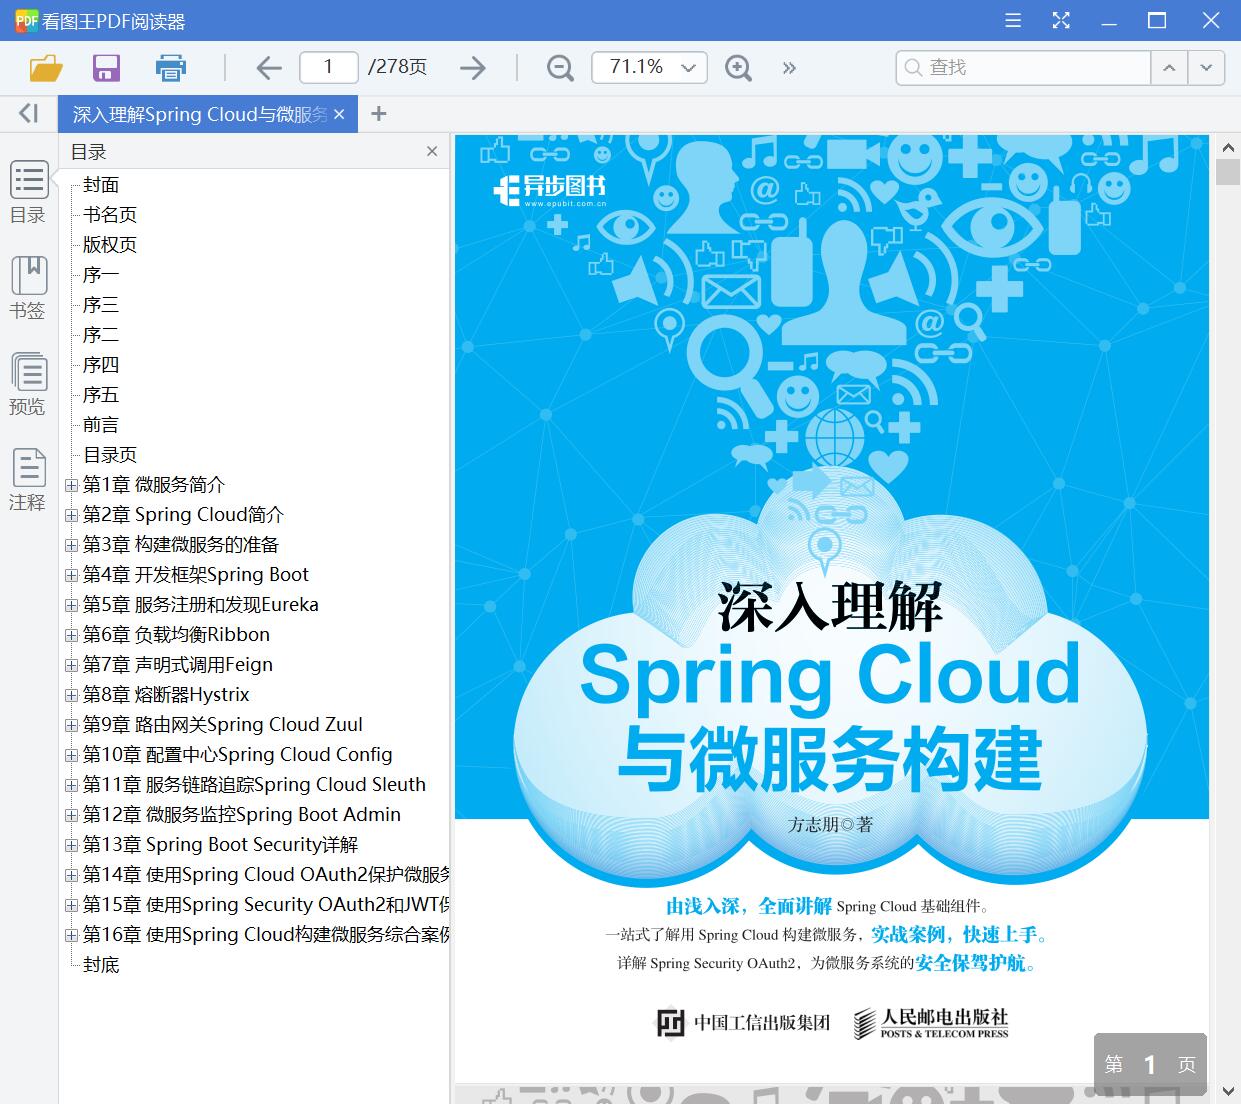Save the document with the purple floppy icon

click(106, 68)
